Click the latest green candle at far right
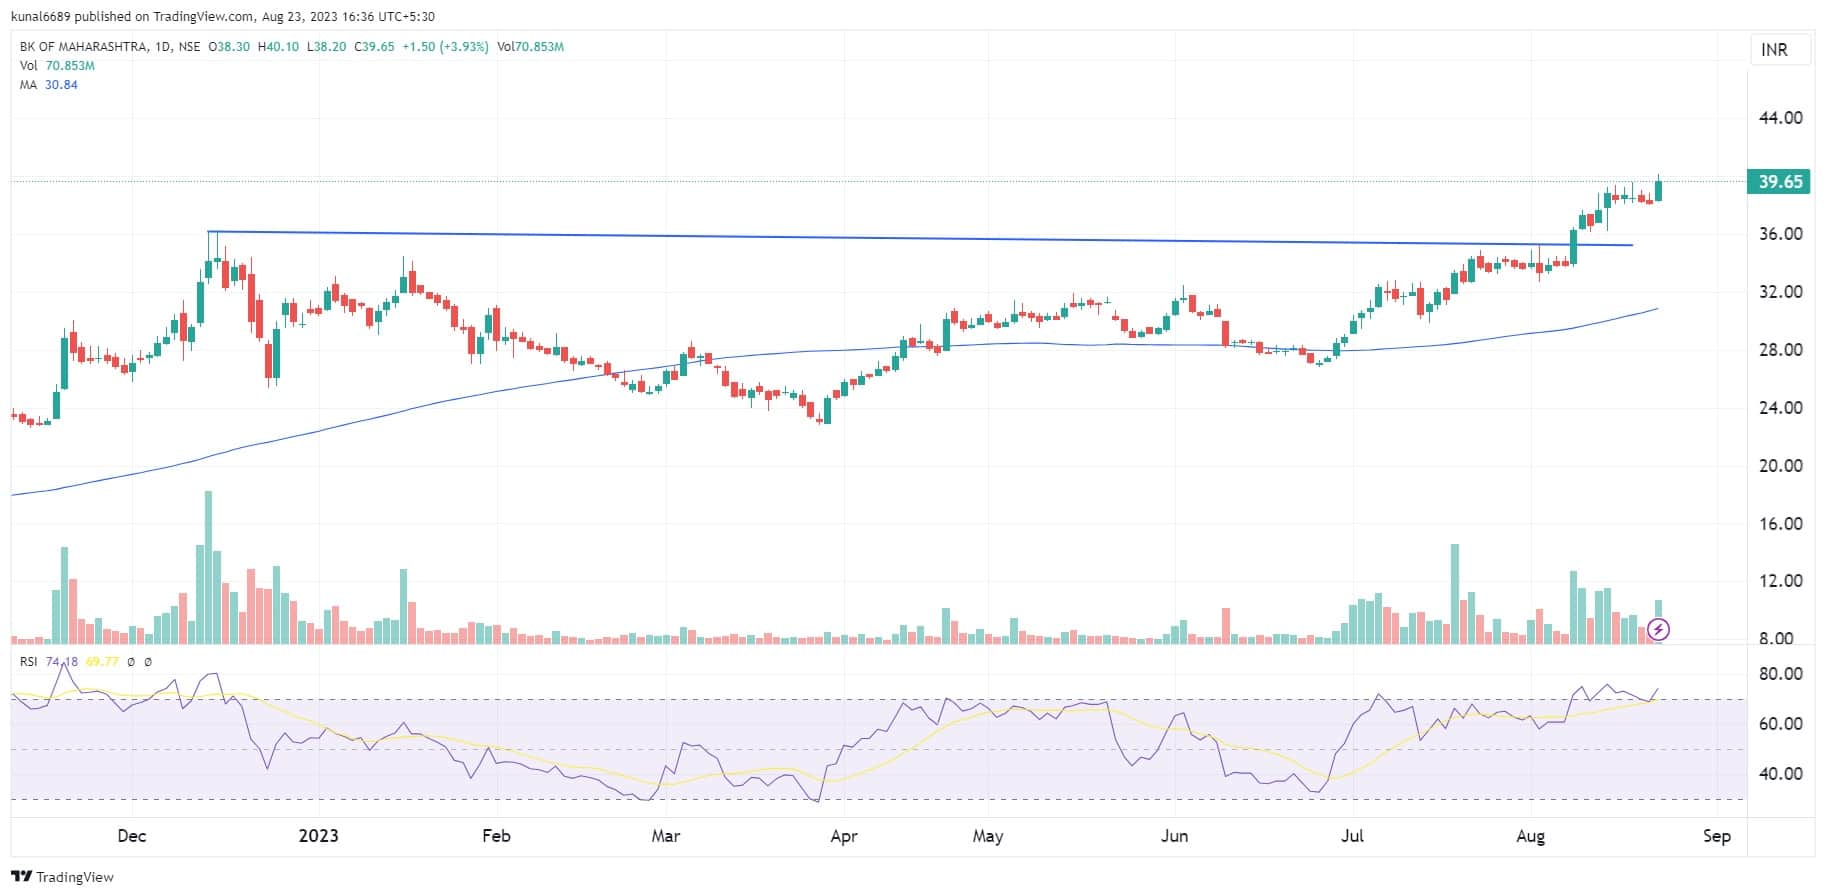The height and width of the screenshot is (896, 1826). (1658, 189)
